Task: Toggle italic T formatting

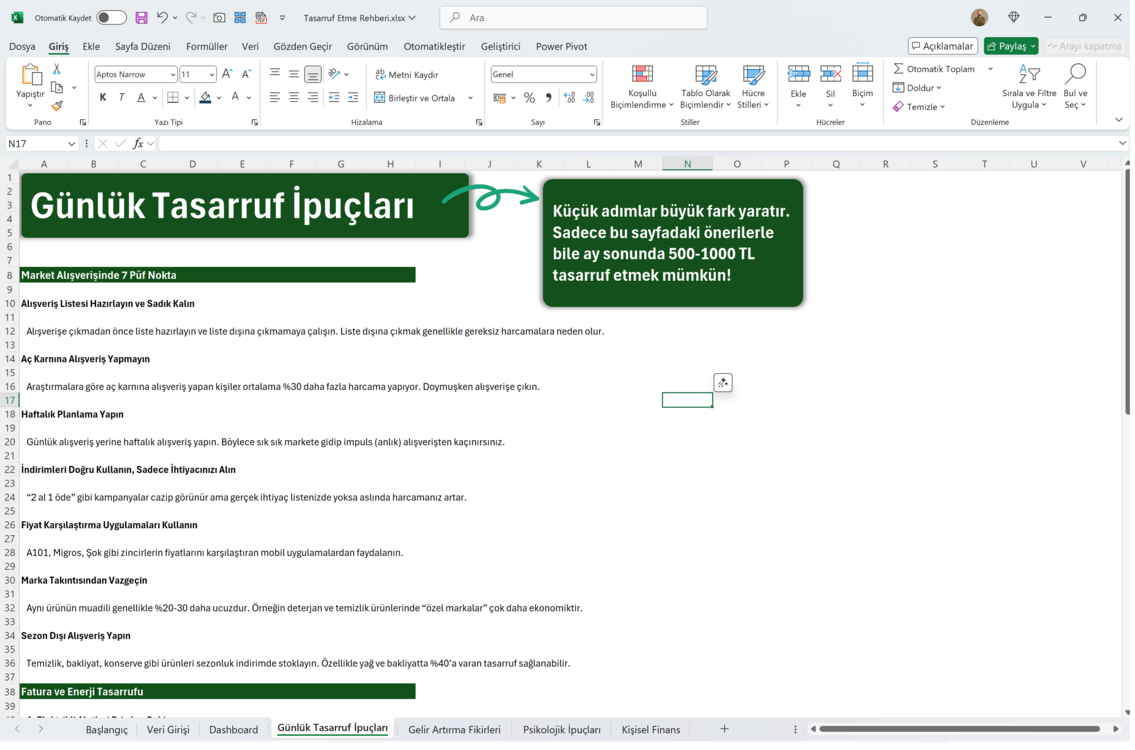Action: click(122, 98)
